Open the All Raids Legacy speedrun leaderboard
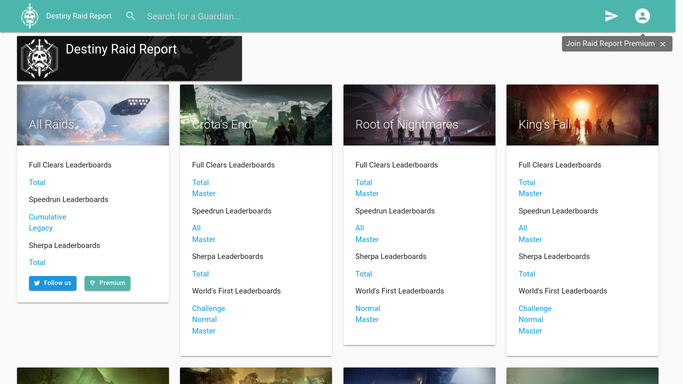This screenshot has height=384, width=683. [x=41, y=228]
